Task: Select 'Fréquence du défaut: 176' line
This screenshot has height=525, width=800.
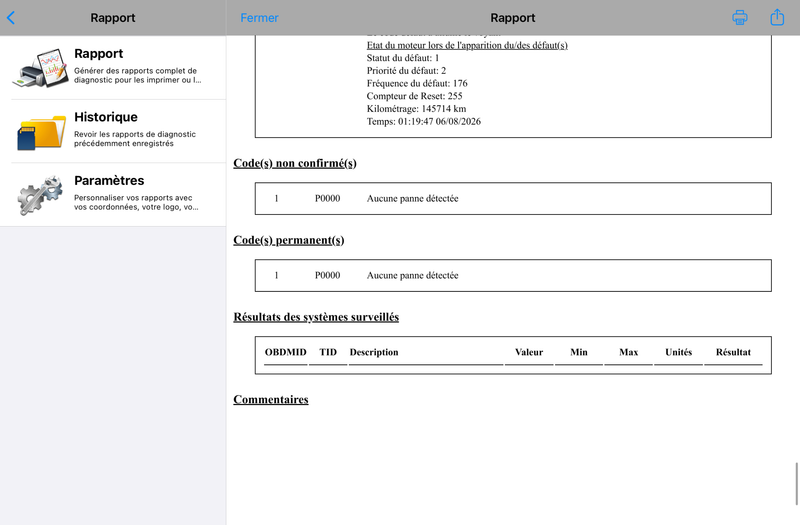Action: click(417, 84)
